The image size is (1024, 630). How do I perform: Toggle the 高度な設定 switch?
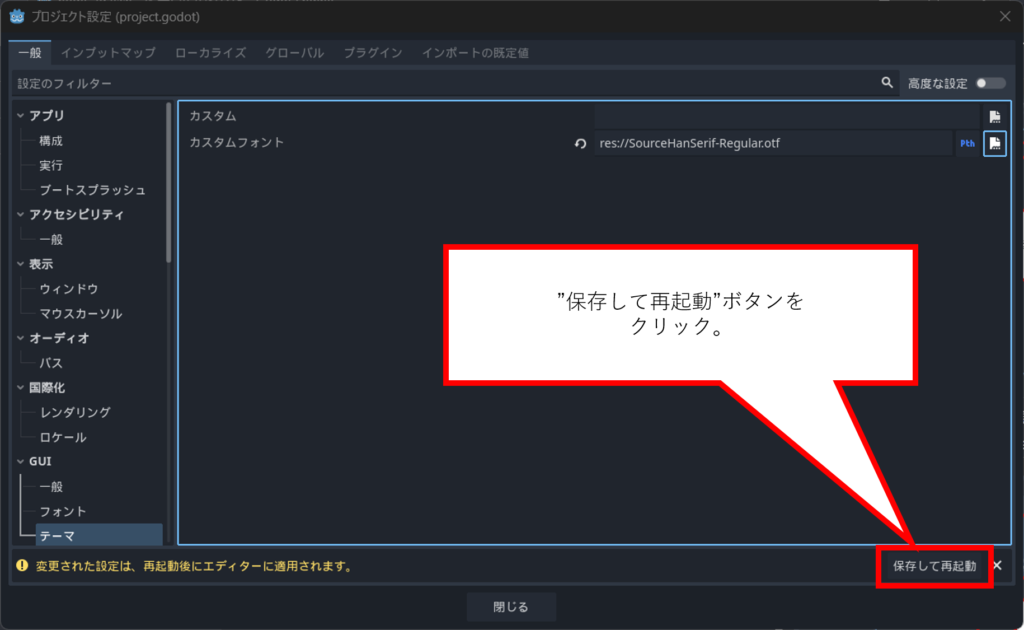click(990, 83)
